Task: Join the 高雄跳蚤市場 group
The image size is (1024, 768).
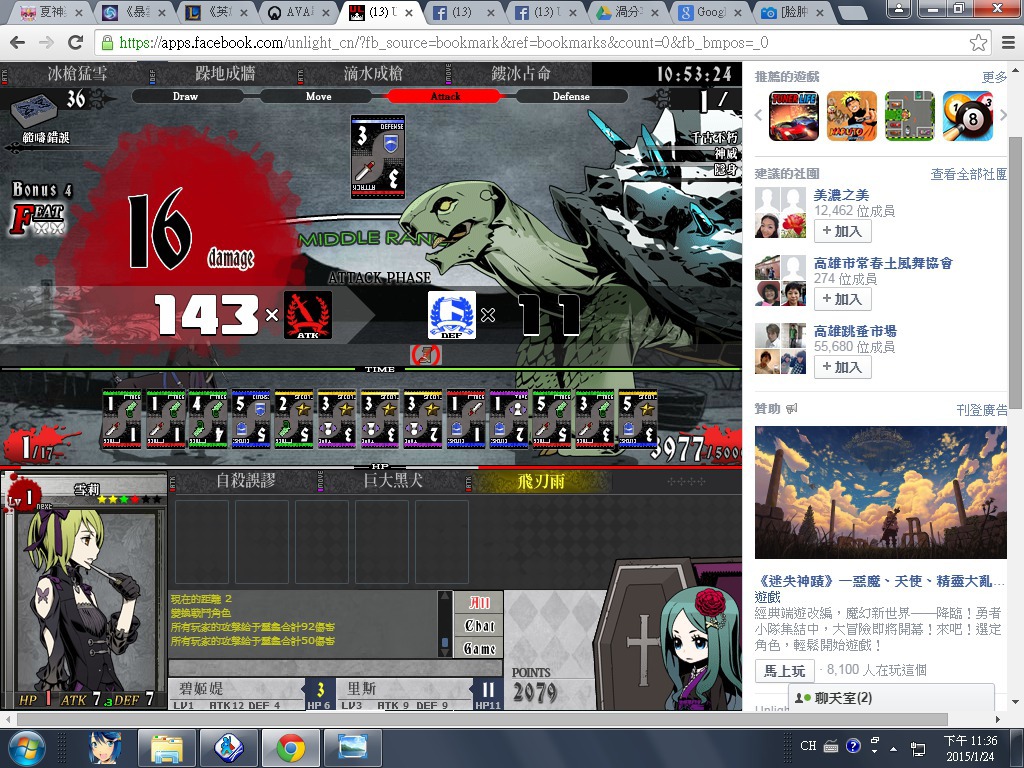Action: [x=842, y=367]
